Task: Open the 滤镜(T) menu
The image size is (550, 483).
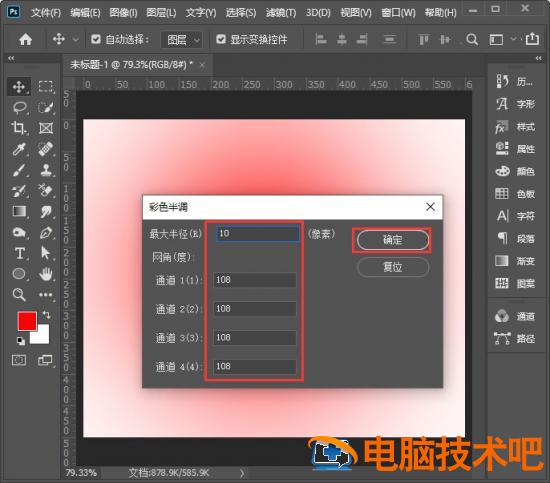Action: point(281,13)
